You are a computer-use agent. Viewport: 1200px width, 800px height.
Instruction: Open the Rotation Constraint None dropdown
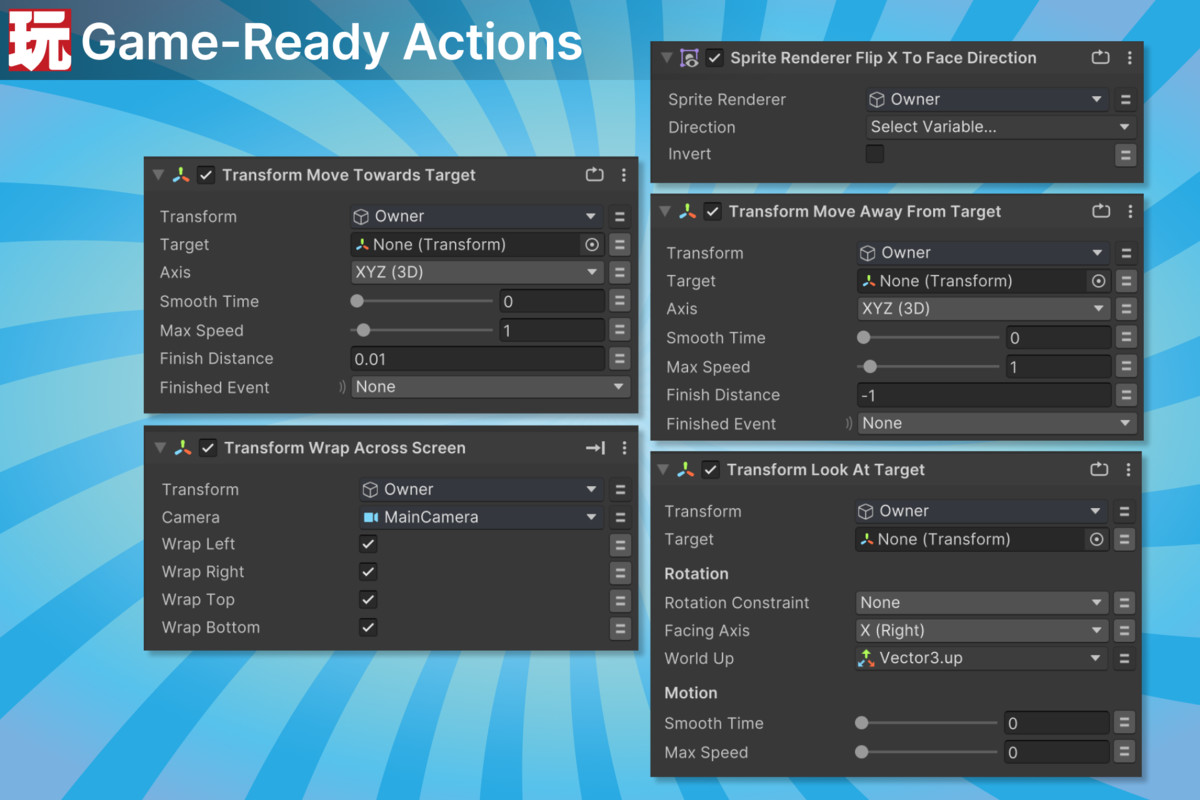pos(982,603)
